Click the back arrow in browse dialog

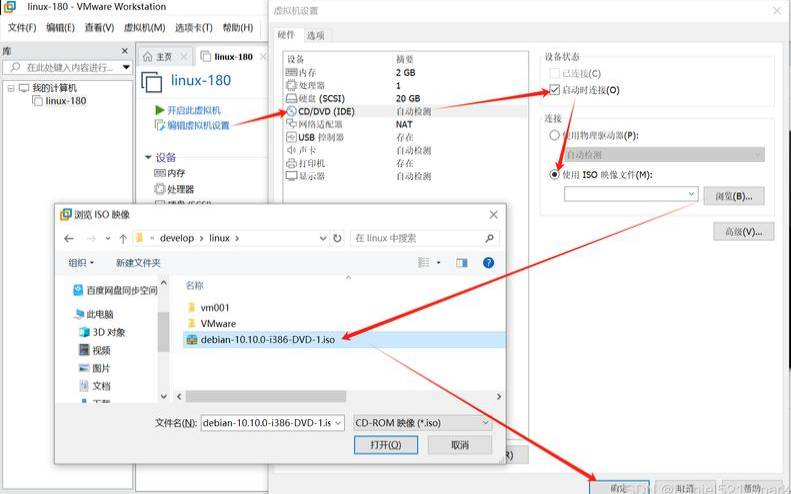[x=69, y=238]
